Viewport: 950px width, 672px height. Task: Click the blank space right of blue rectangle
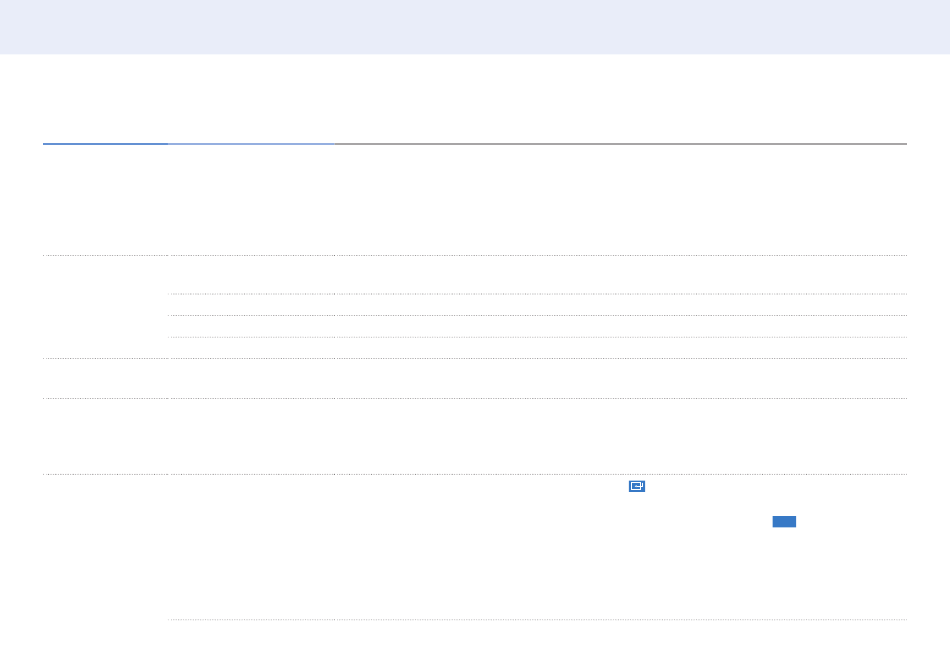pos(851,522)
